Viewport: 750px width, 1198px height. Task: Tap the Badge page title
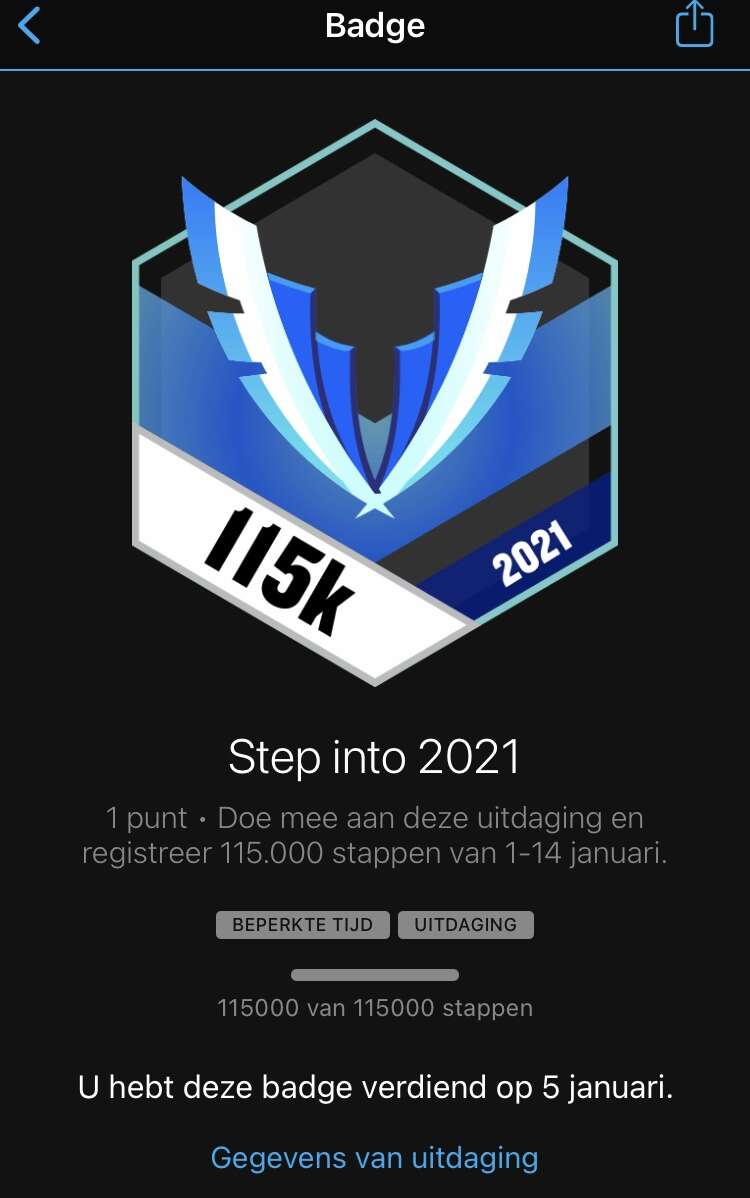pos(375,25)
